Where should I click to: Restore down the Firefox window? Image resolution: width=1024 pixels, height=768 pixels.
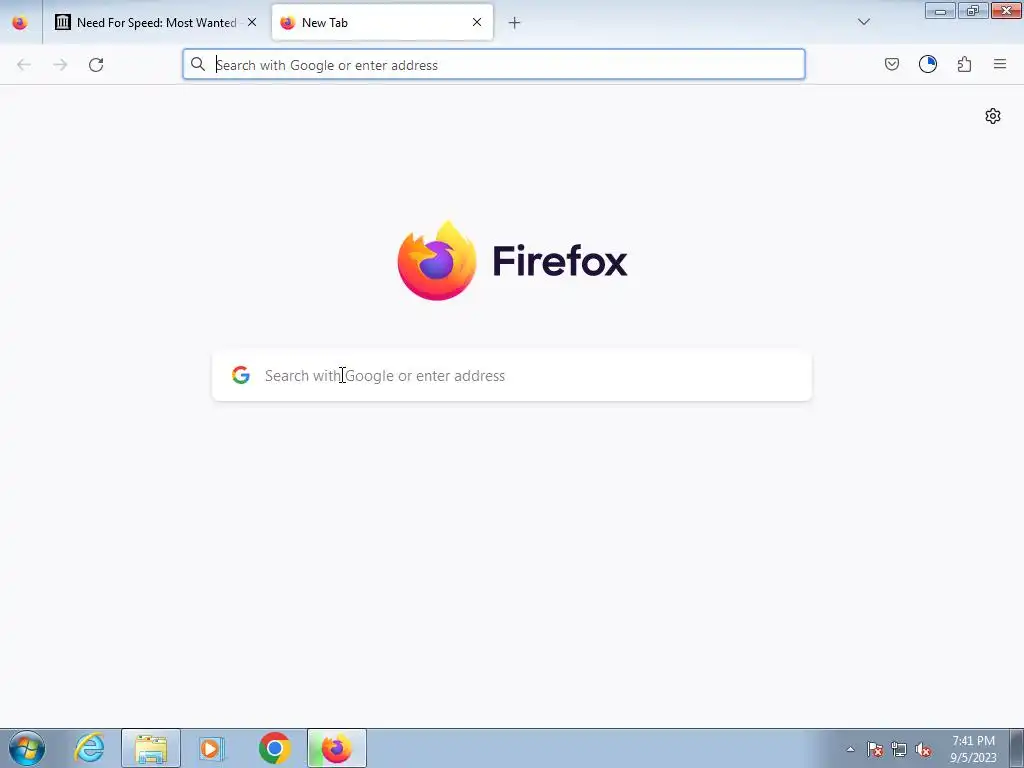coord(973,10)
